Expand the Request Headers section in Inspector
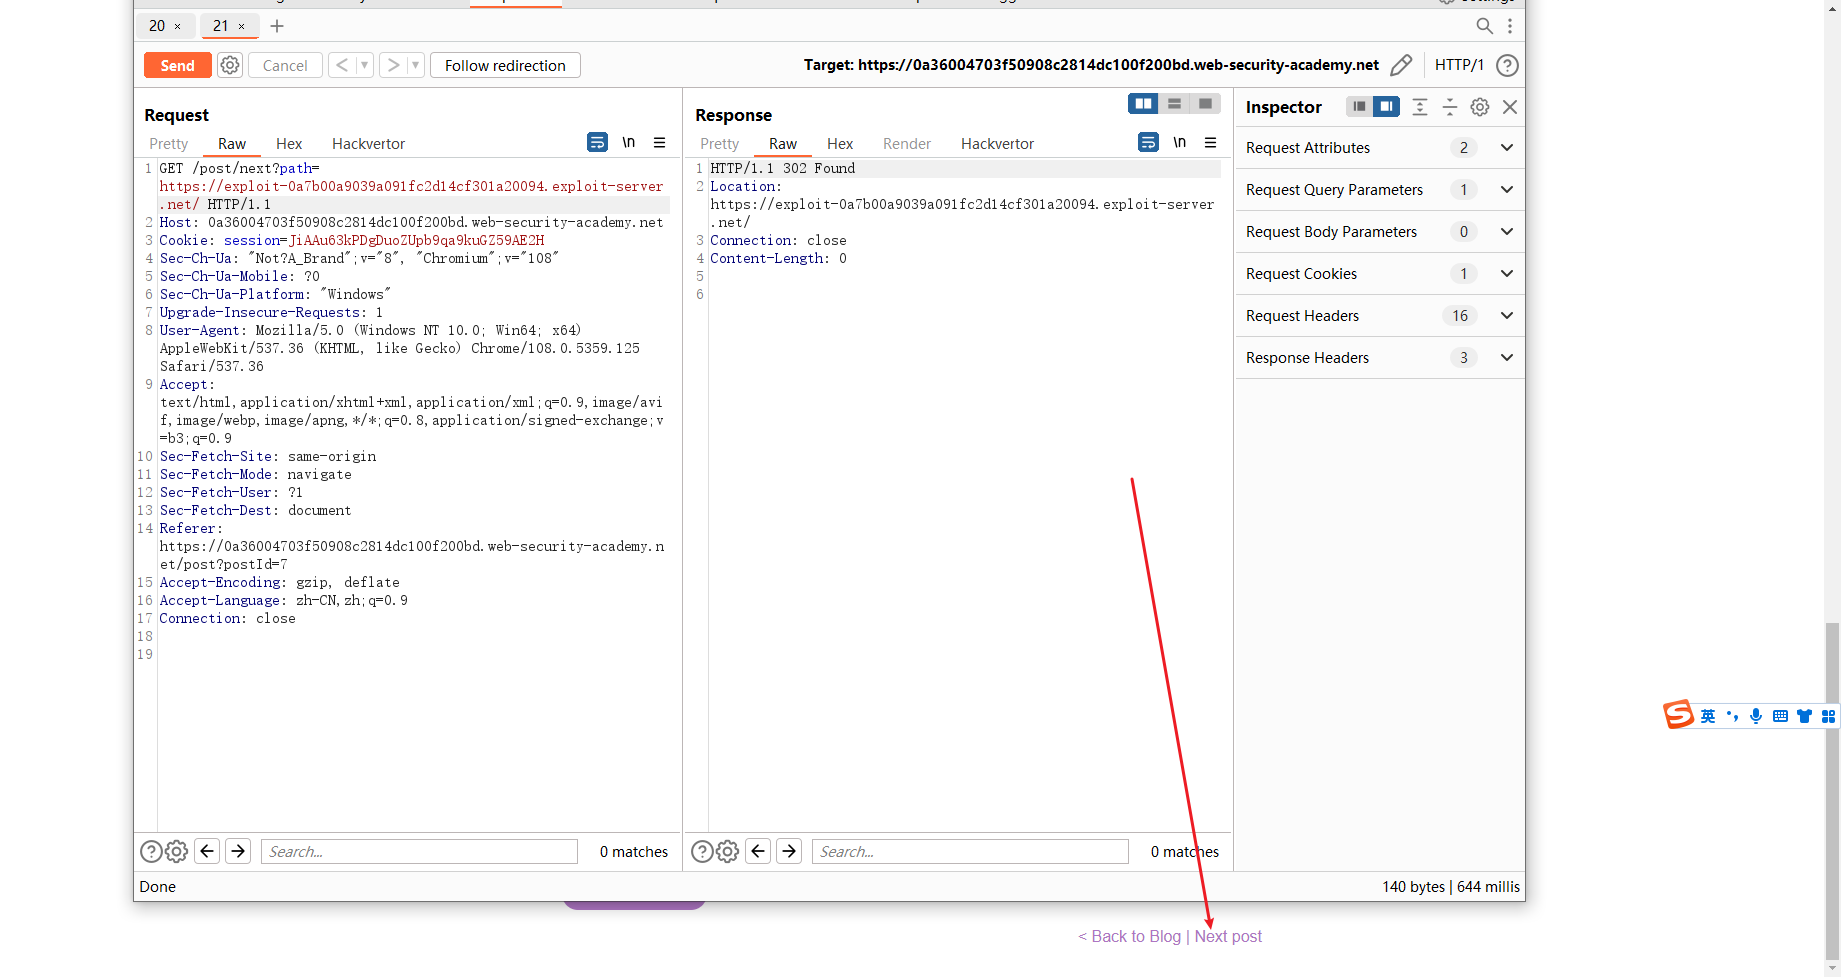 [x=1506, y=315]
